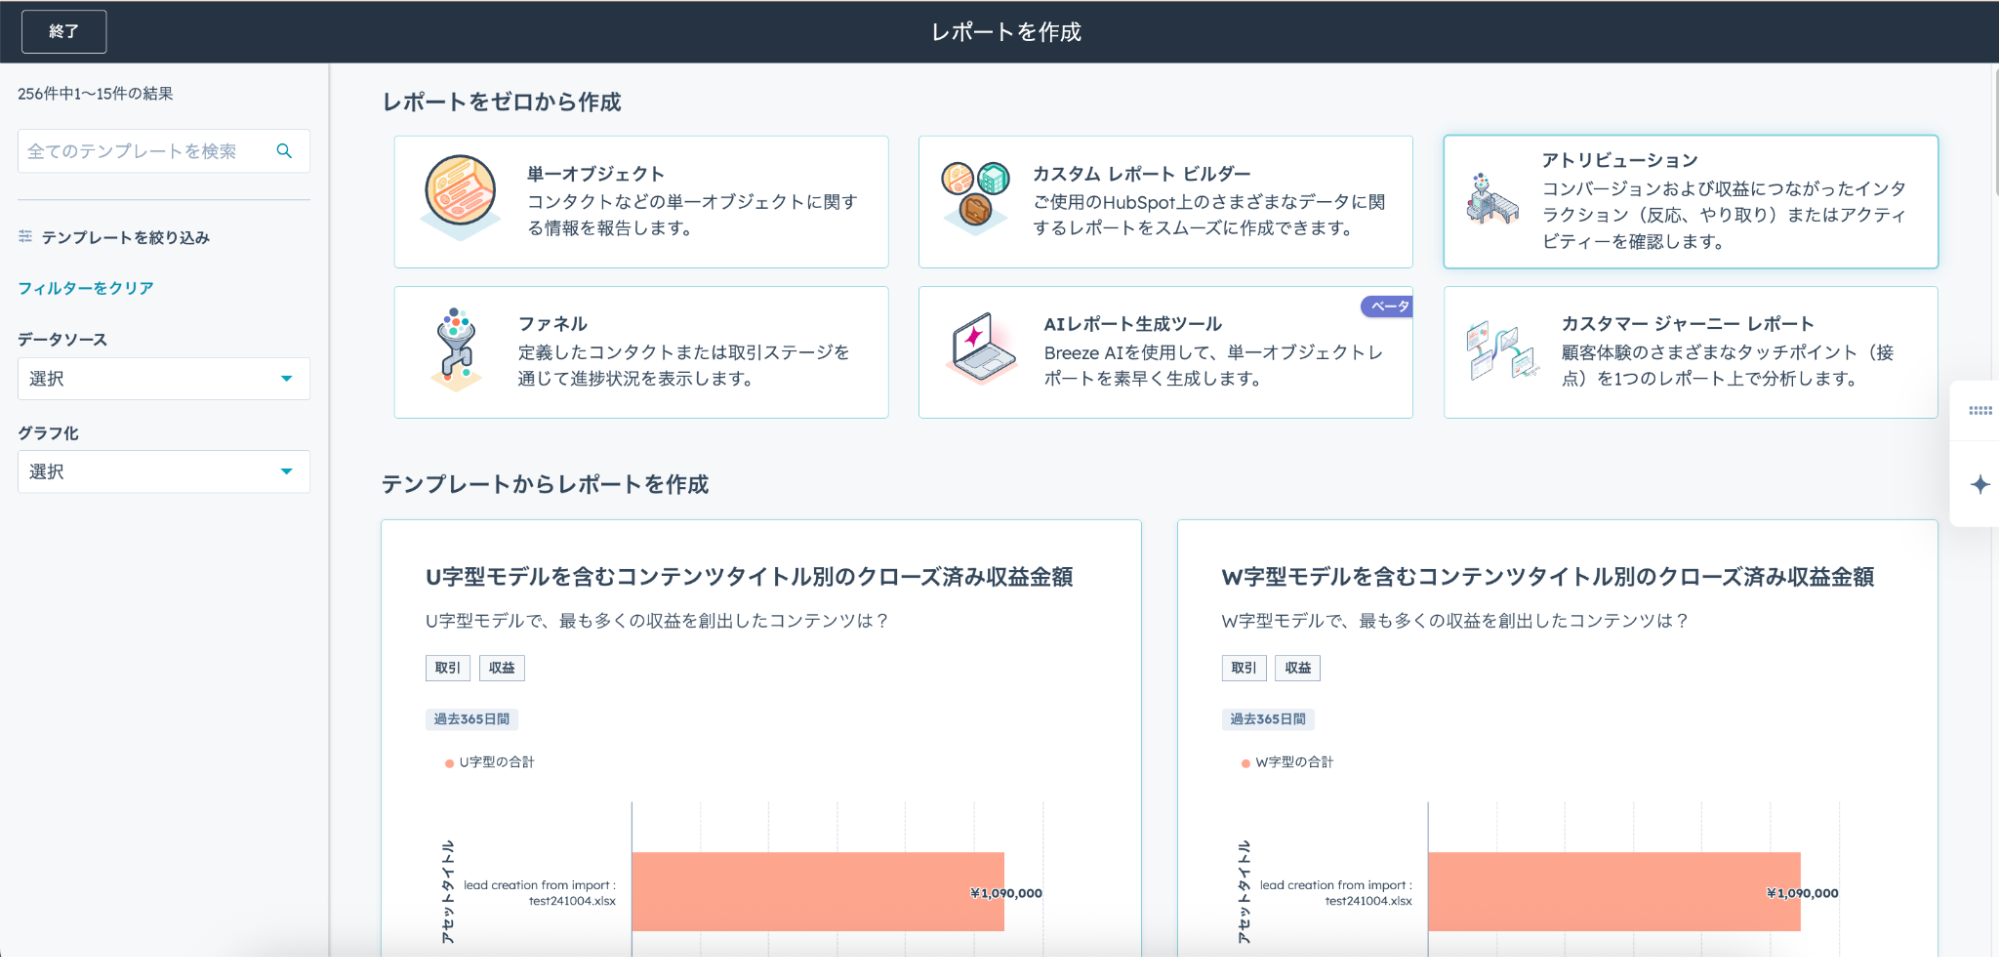Screen dimensions: 1999x957
Task: Click the dotted grid handle on right edge
Action: (x=1980, y=410)
